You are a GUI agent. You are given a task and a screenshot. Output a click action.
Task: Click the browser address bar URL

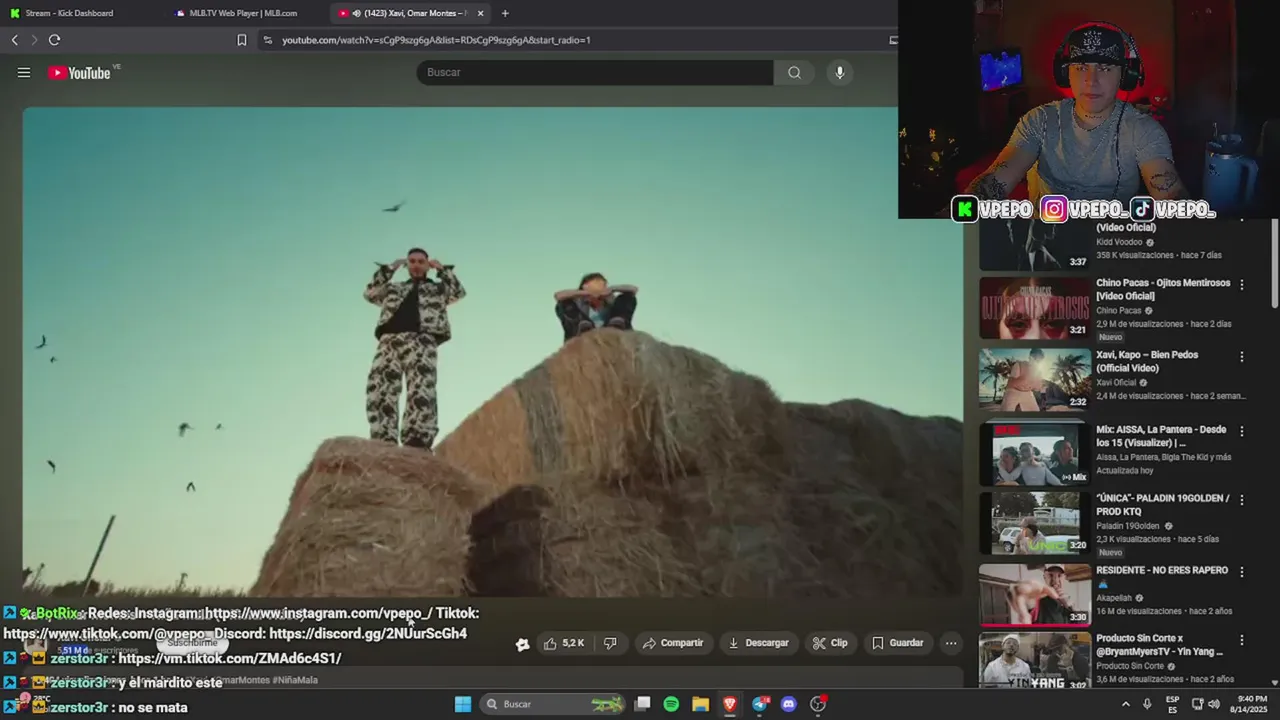coord(436,40)
